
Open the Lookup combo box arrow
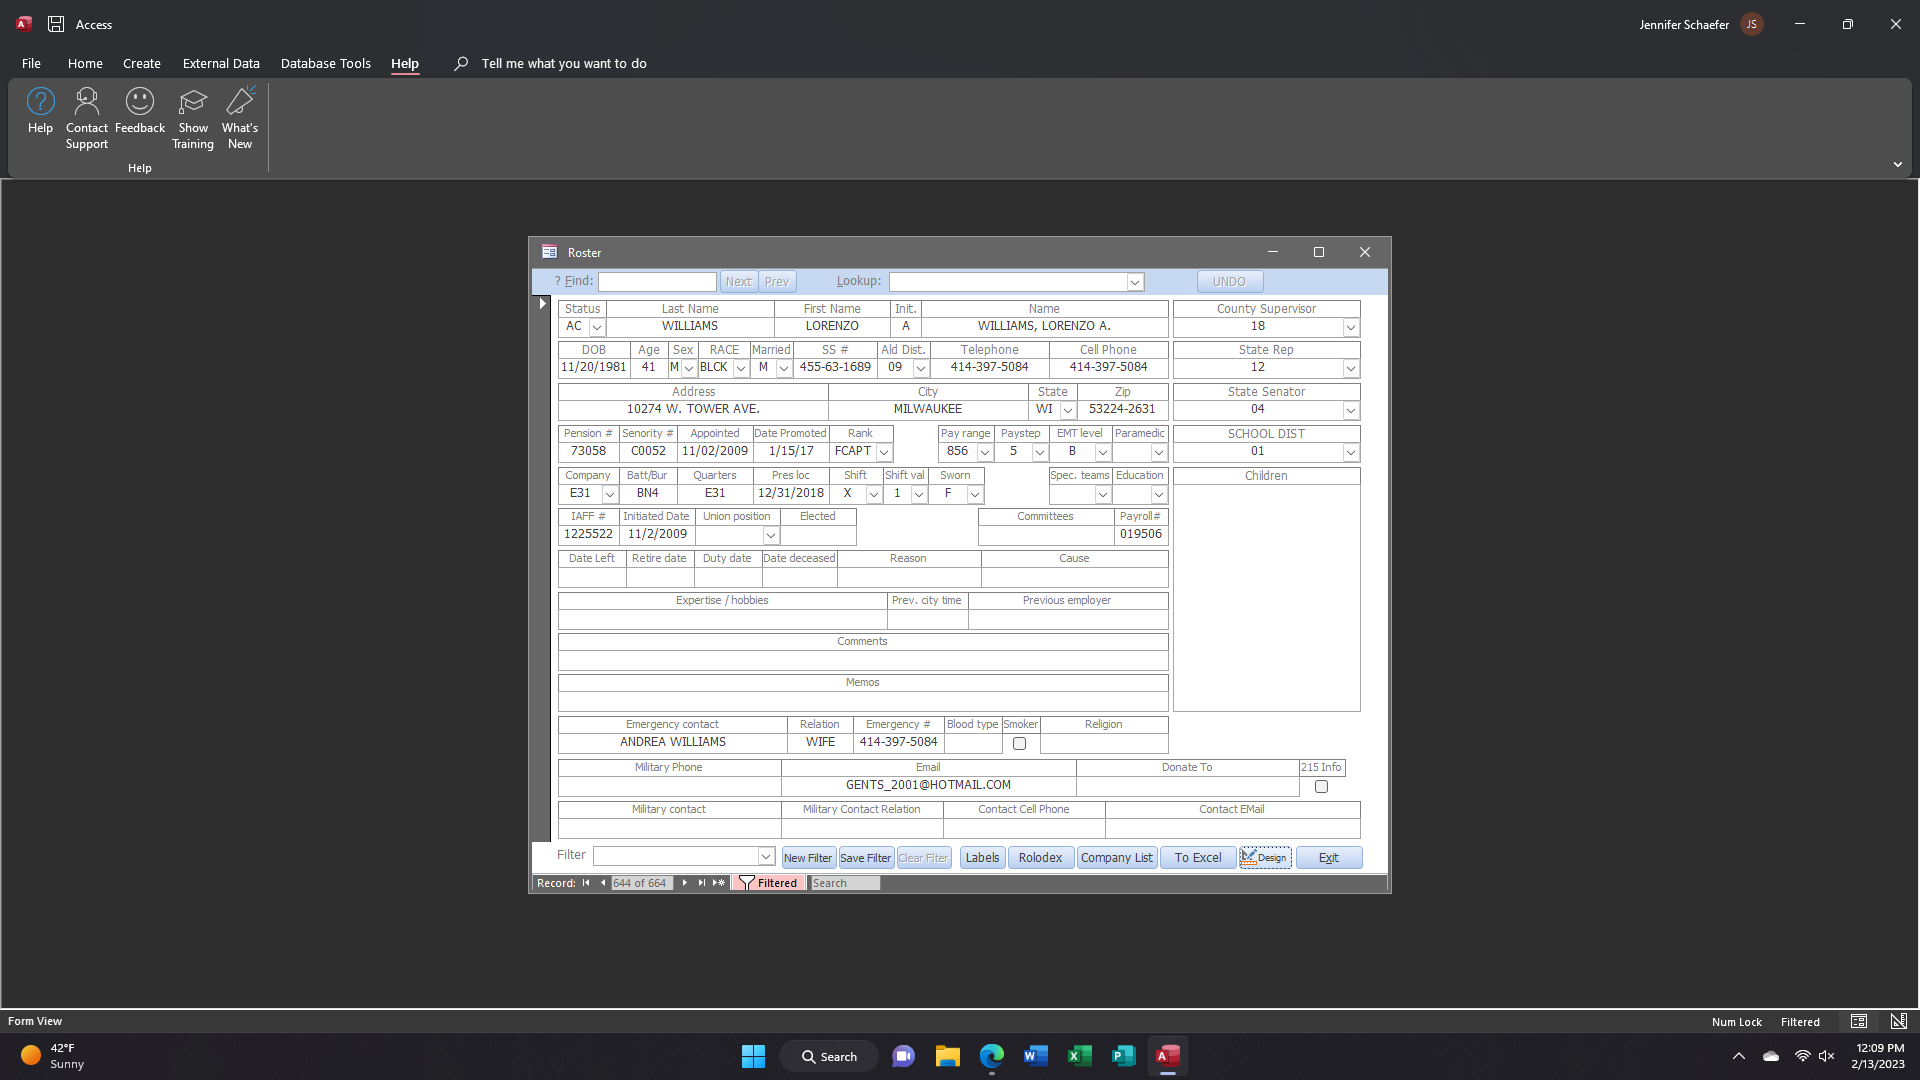(1134, 282)
